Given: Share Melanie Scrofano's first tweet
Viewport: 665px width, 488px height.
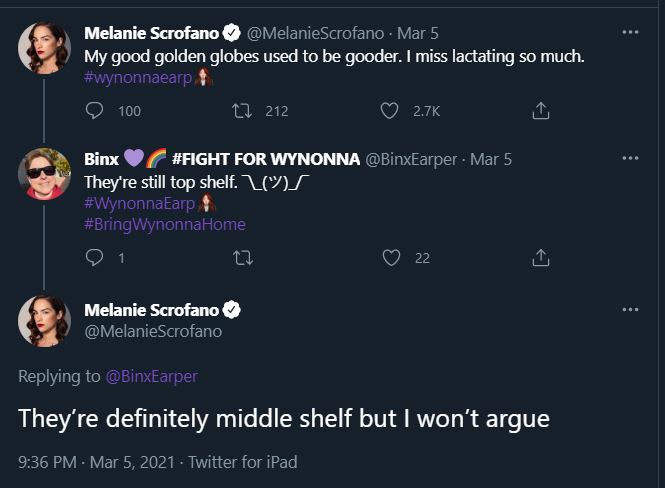Looking at the screenshot, I should 541,112.
